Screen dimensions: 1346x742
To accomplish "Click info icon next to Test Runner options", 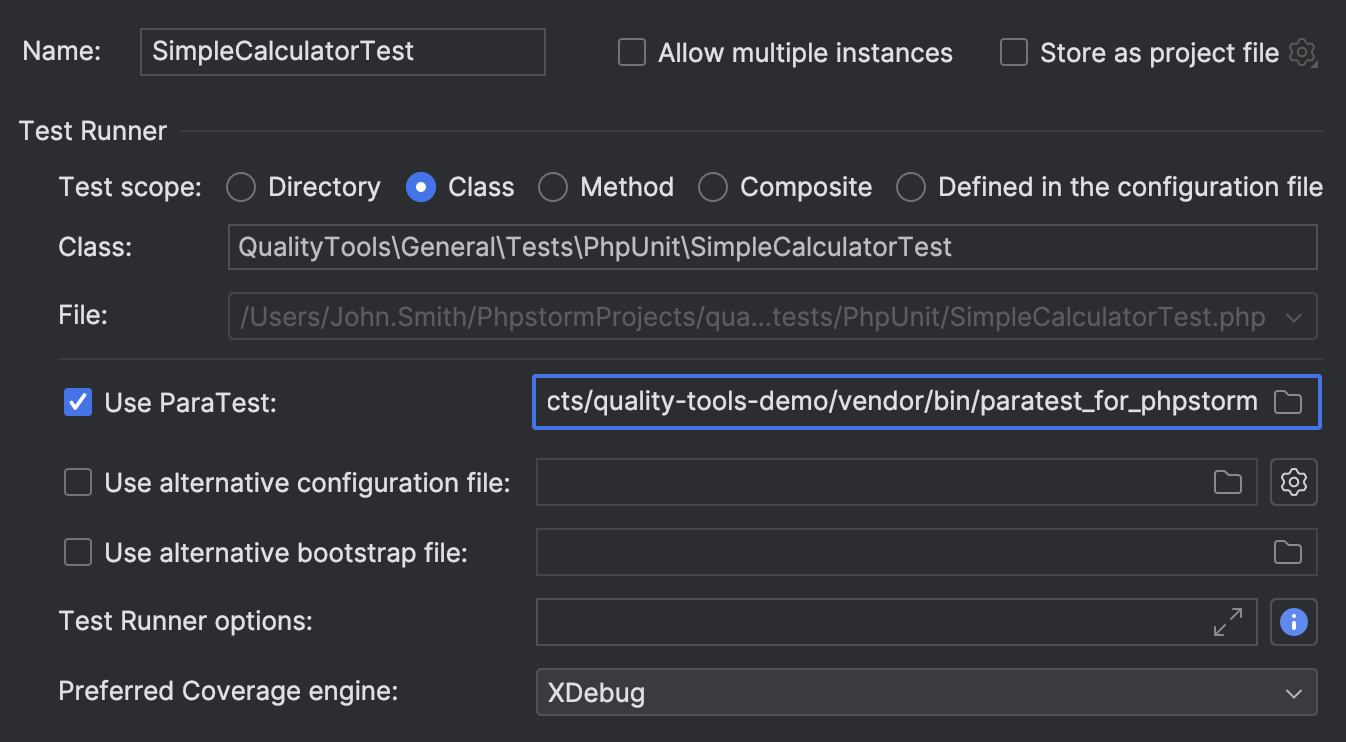I will point(1294,622).
